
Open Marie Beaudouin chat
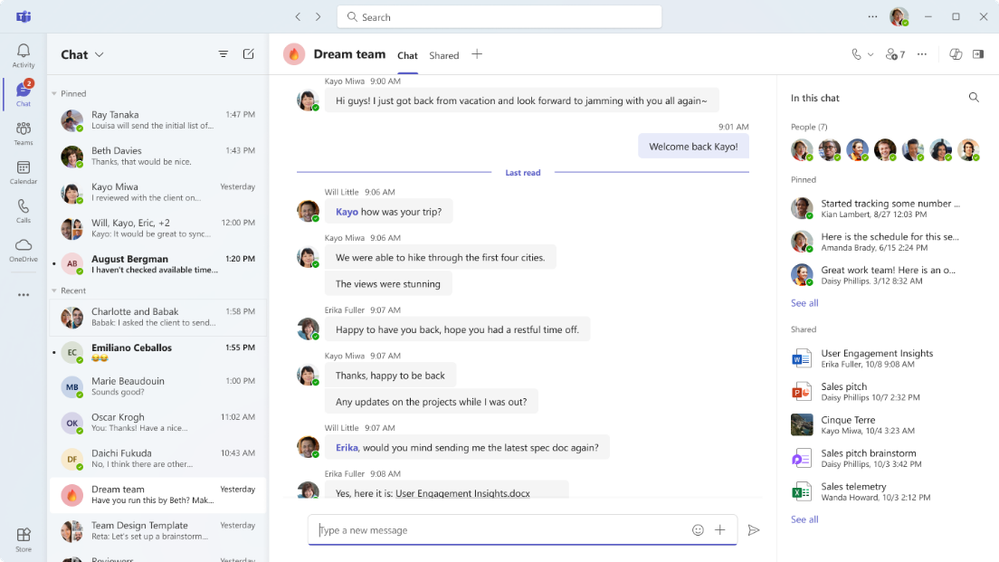point(158,386)
